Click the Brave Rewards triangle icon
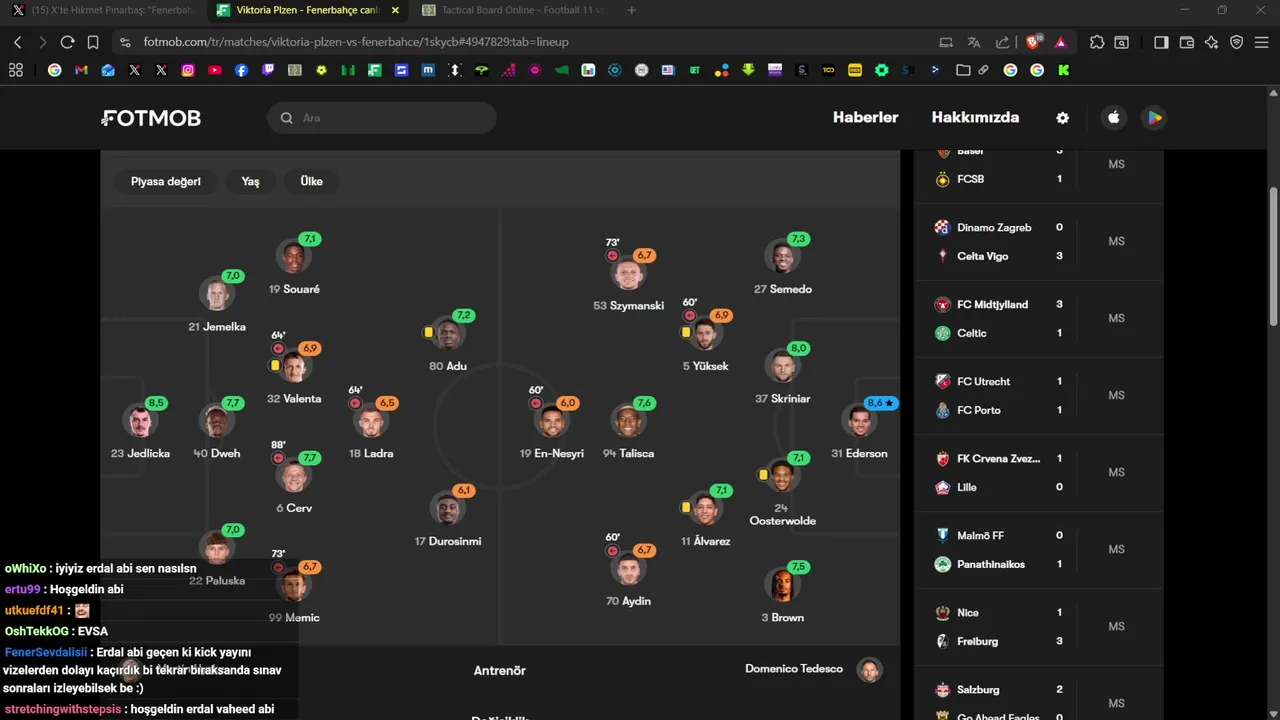1280x720 pixels. pyautogui.click(x=1060, y=42)
